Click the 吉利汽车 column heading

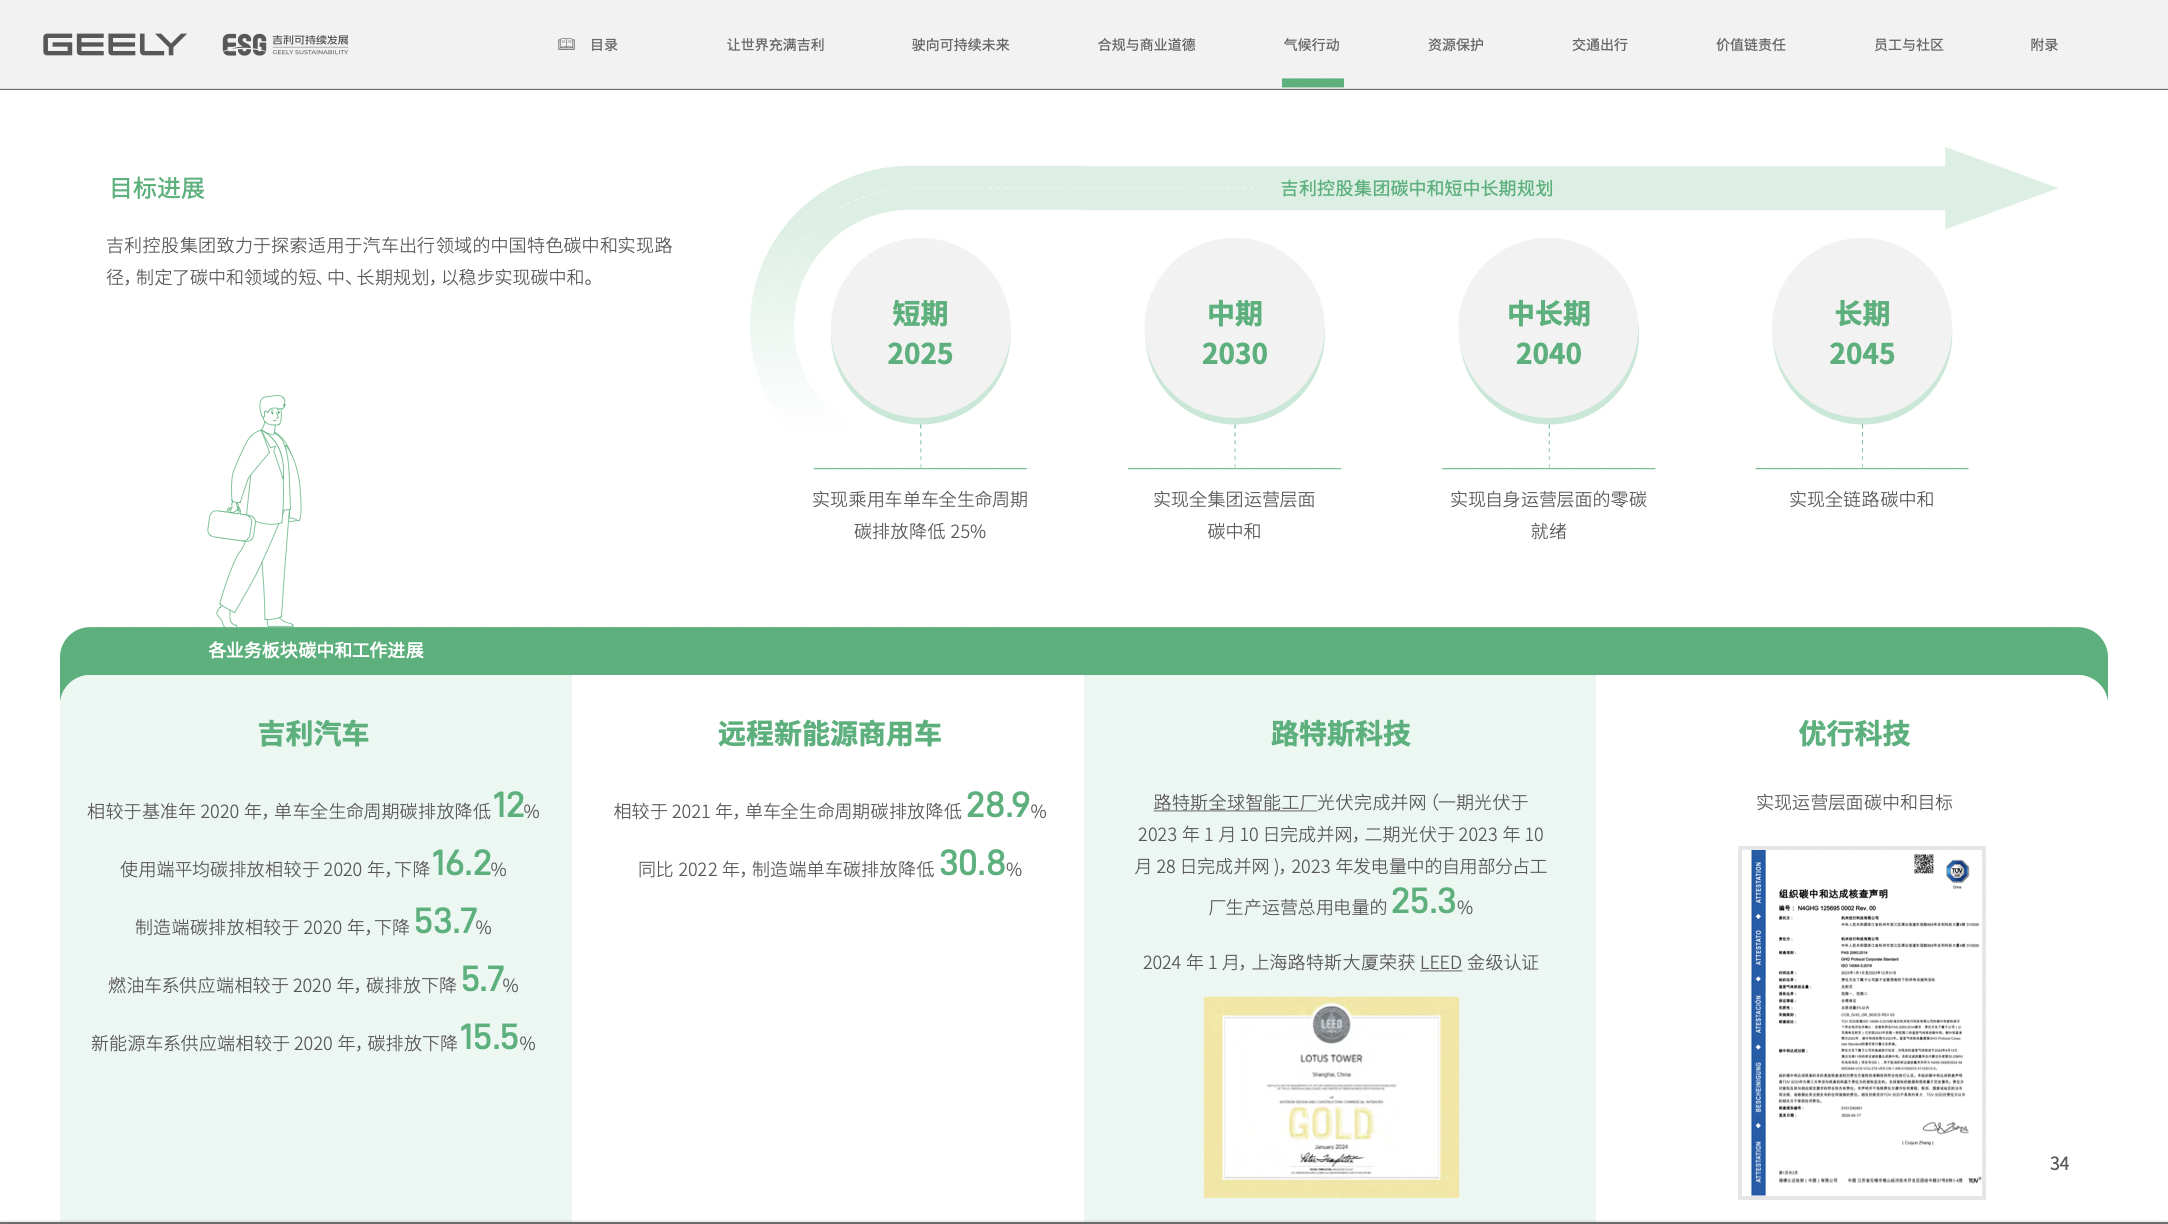coord(314,734)
